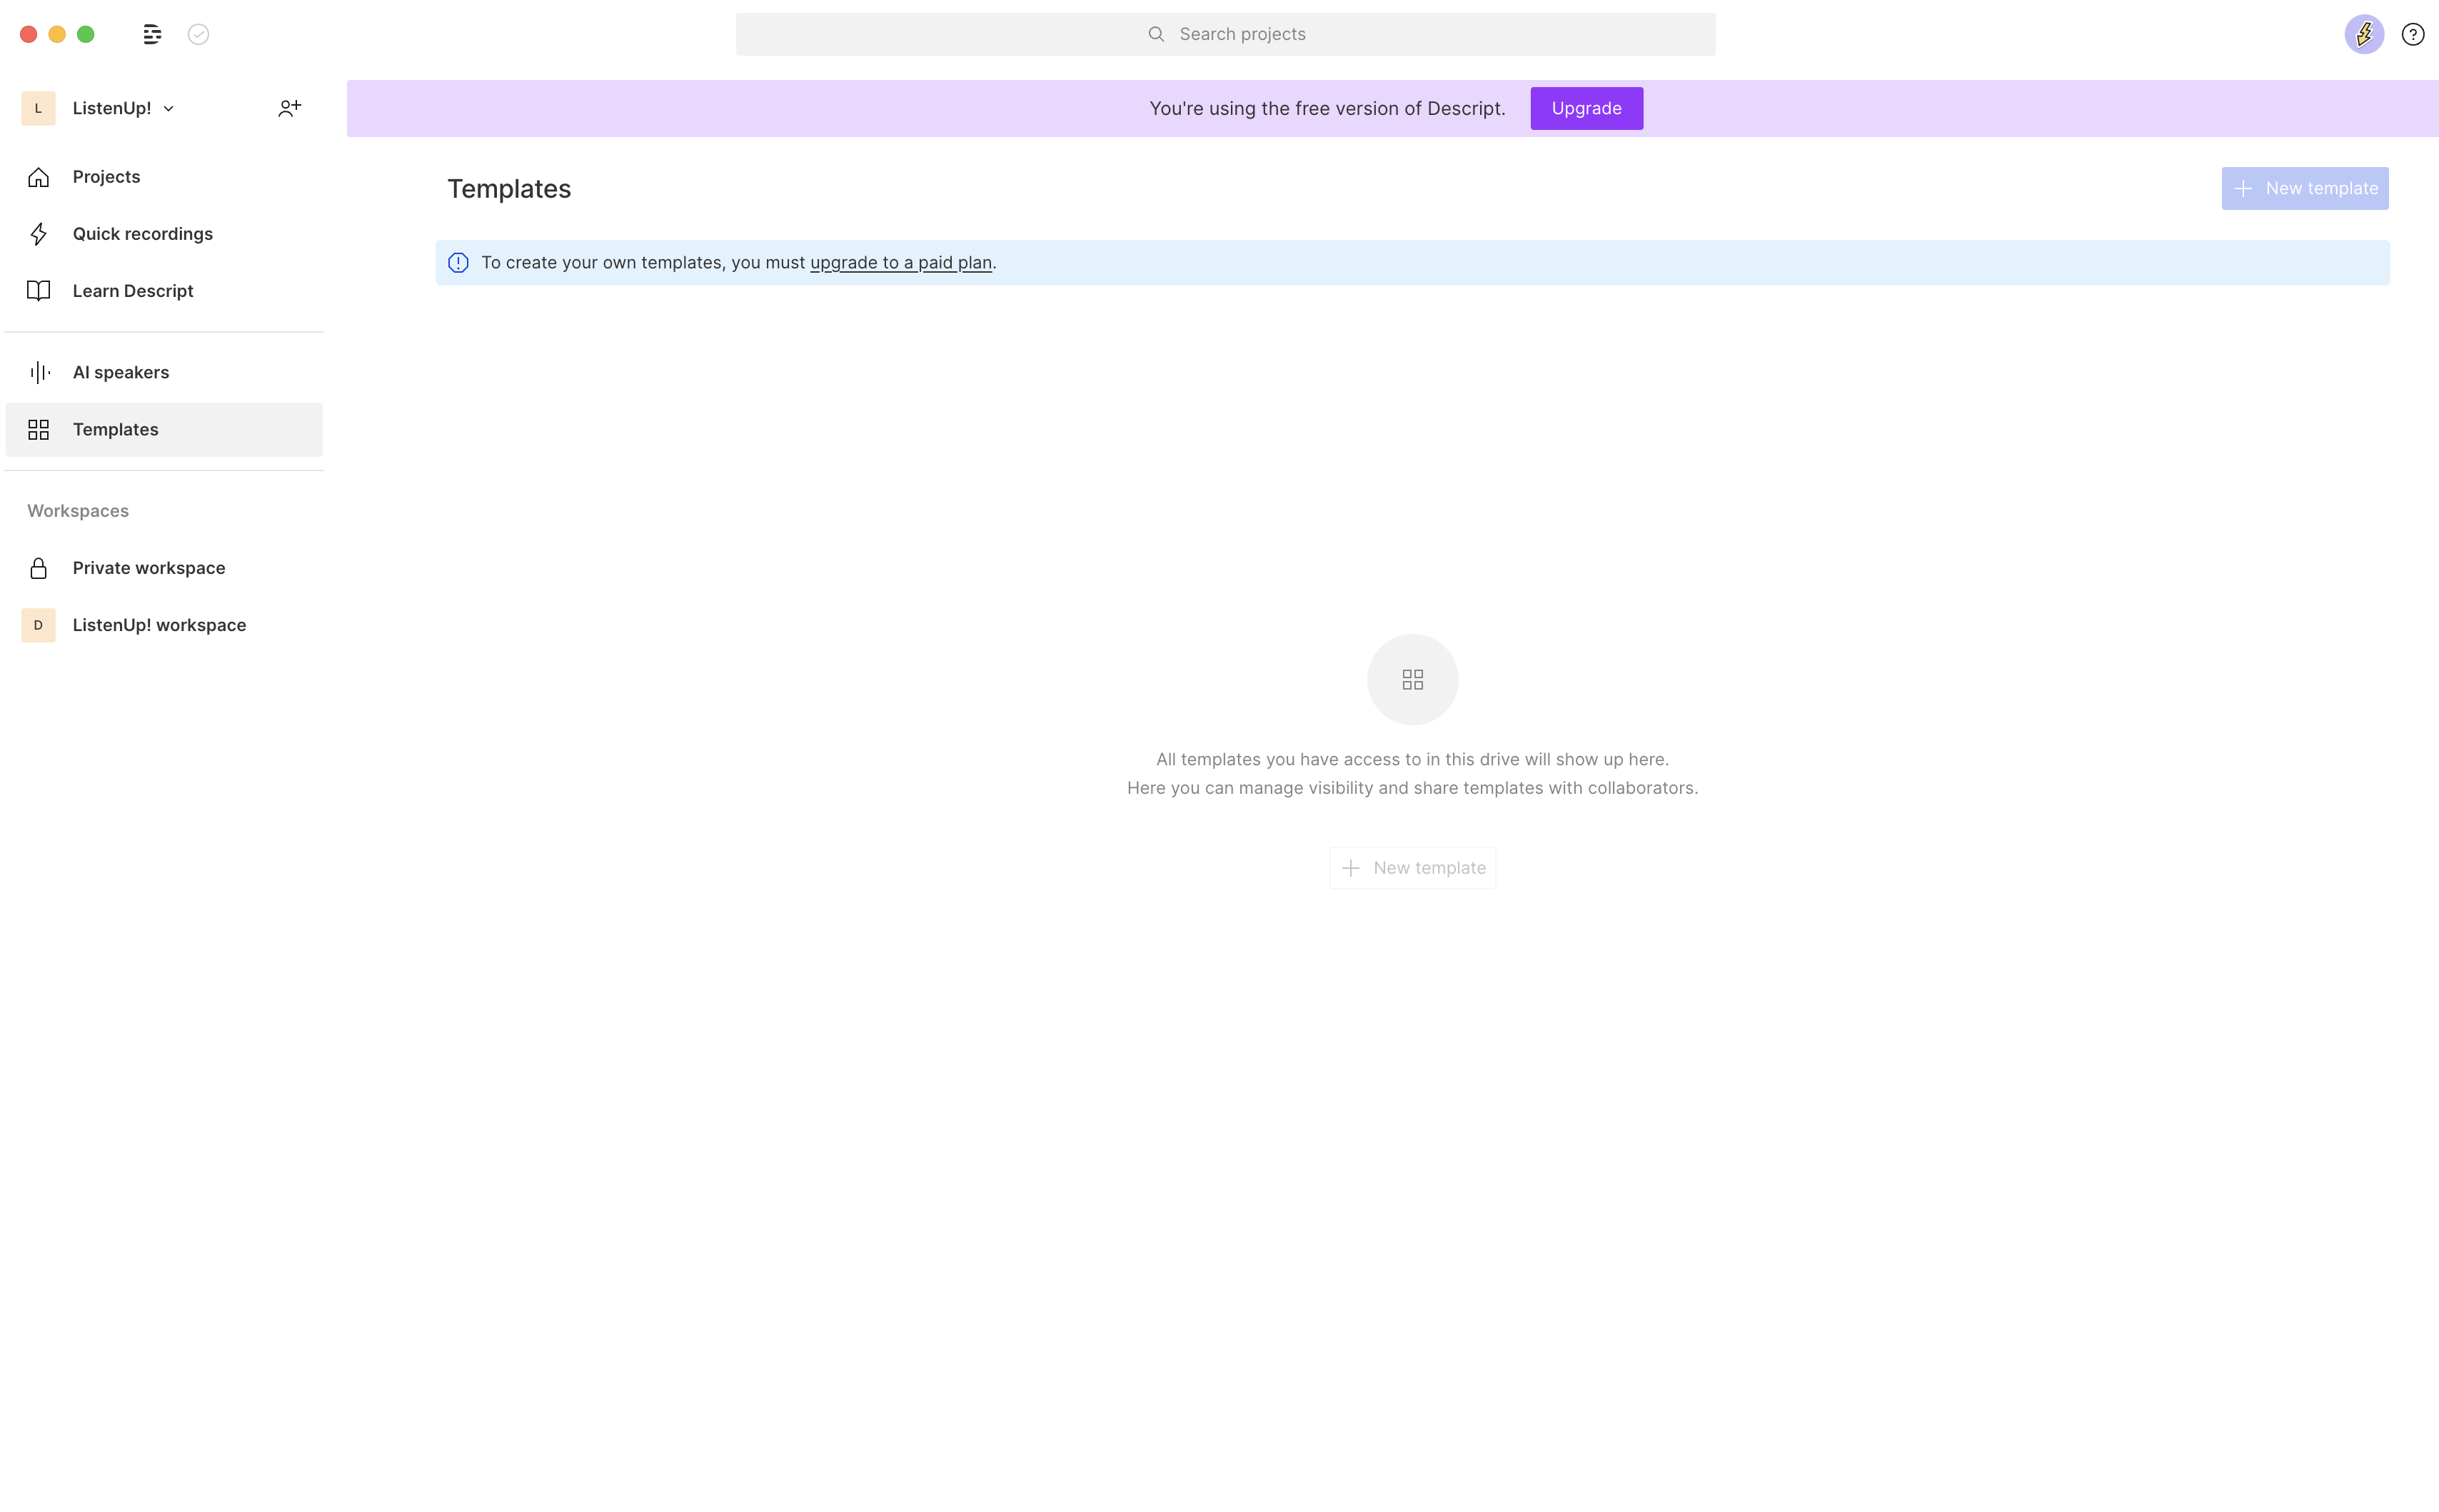Click the sync status checkmark icon
2439x1512 pixels.
tap(198, 34)
